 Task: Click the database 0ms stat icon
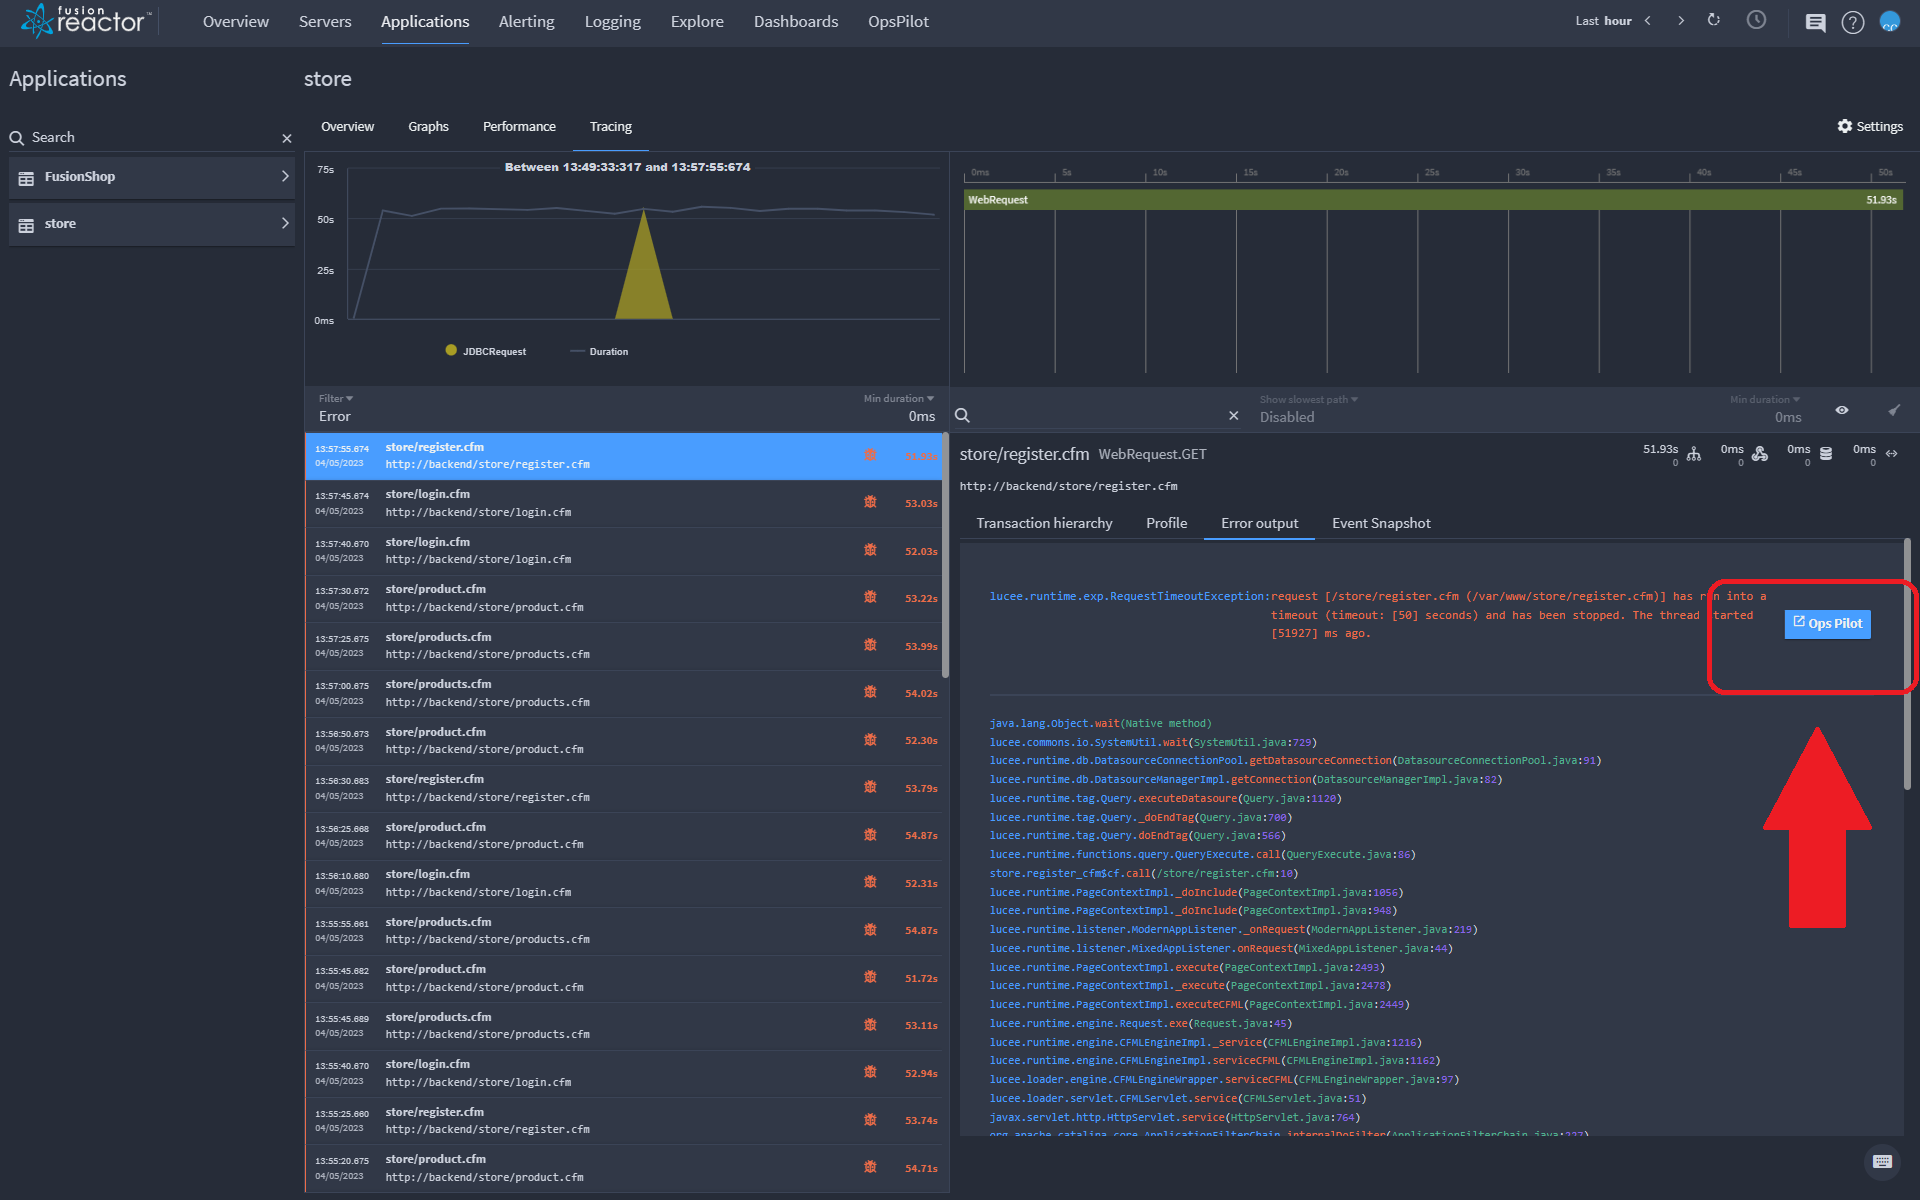(1826, 454)
